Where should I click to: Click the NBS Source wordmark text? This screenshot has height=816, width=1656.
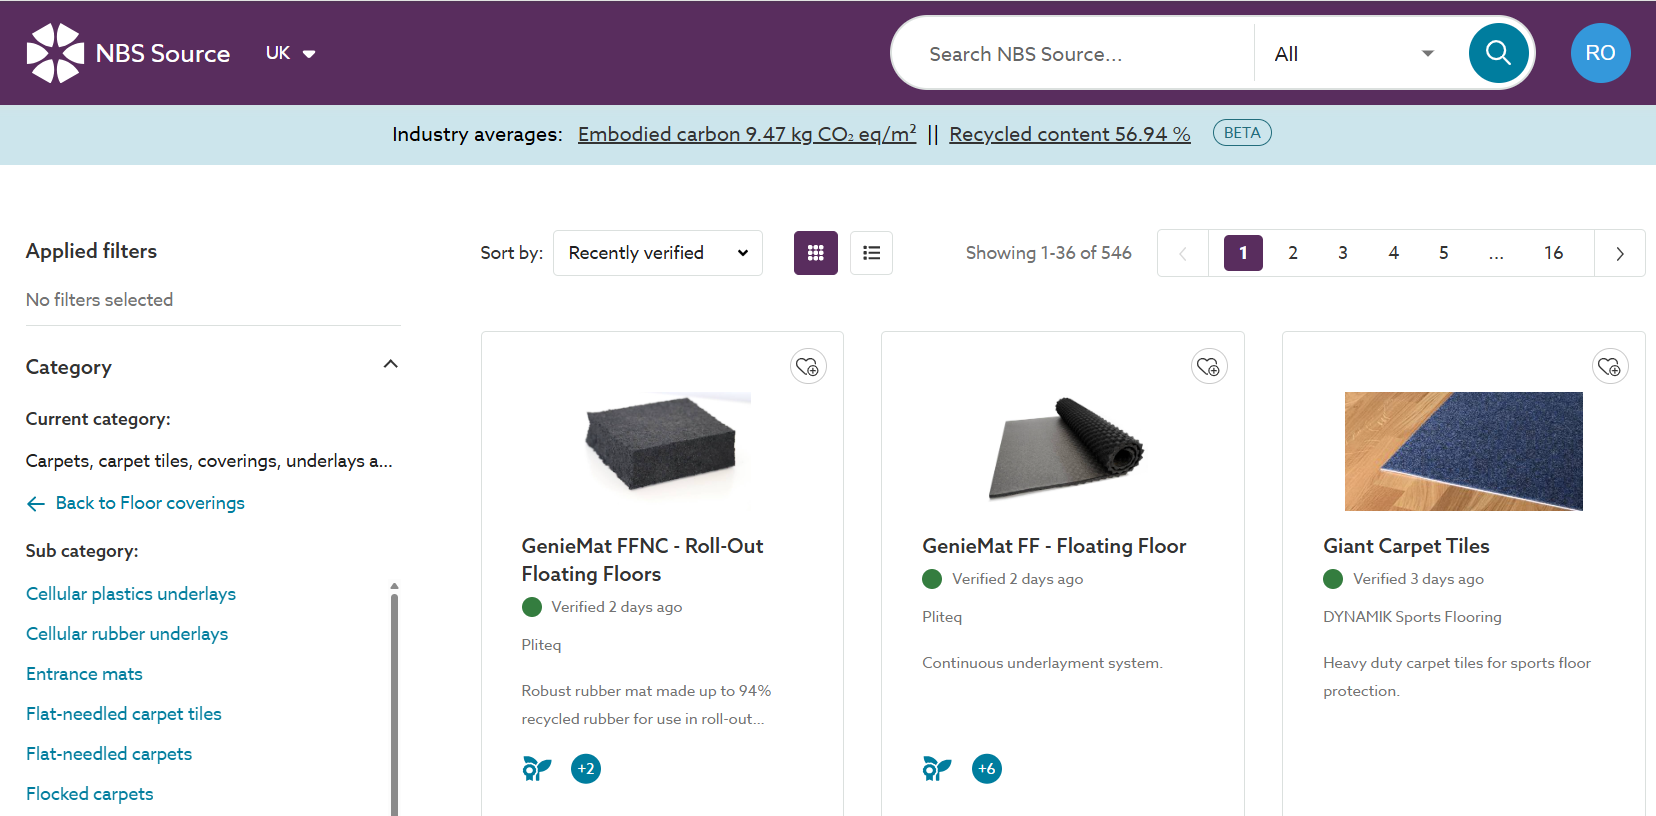click(163, 54)
